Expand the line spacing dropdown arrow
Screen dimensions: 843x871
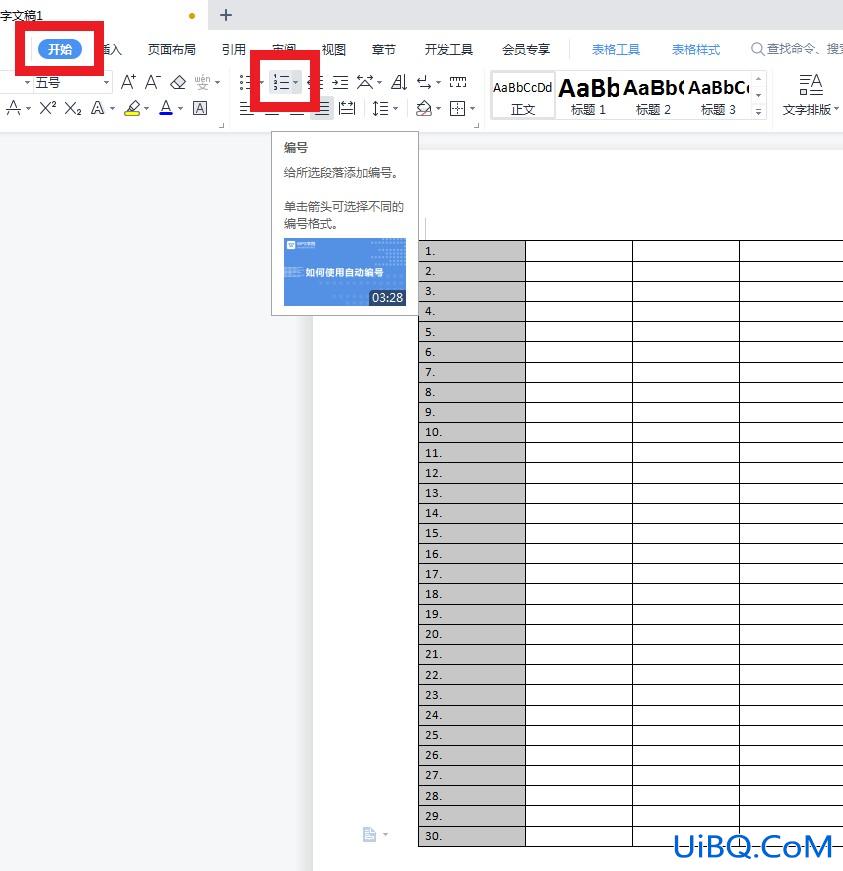395,108
